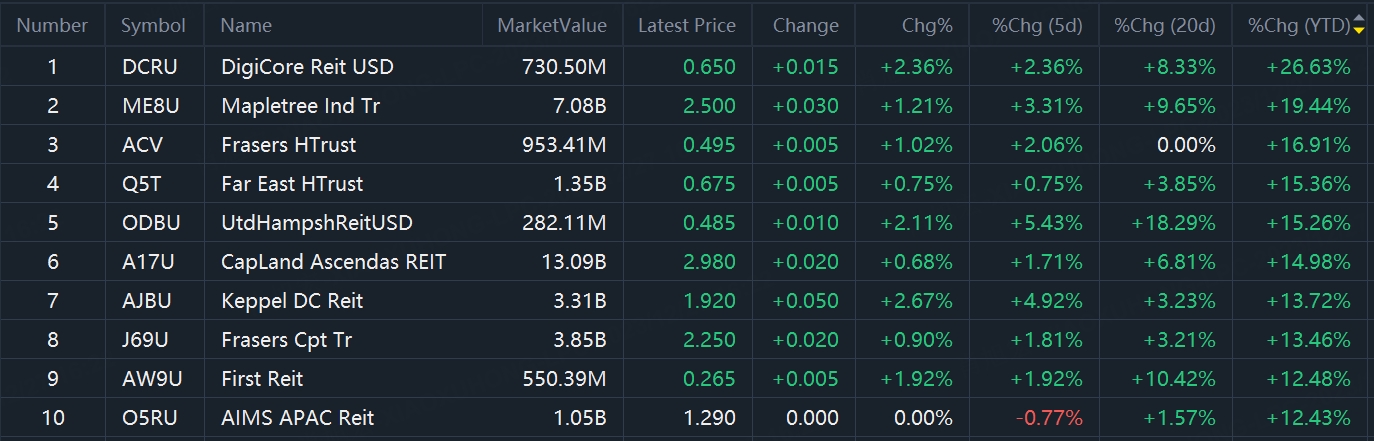The width and height of the screenshot is (1374, 441).
Task: Select the Change column header
Action: coord(805,25)
